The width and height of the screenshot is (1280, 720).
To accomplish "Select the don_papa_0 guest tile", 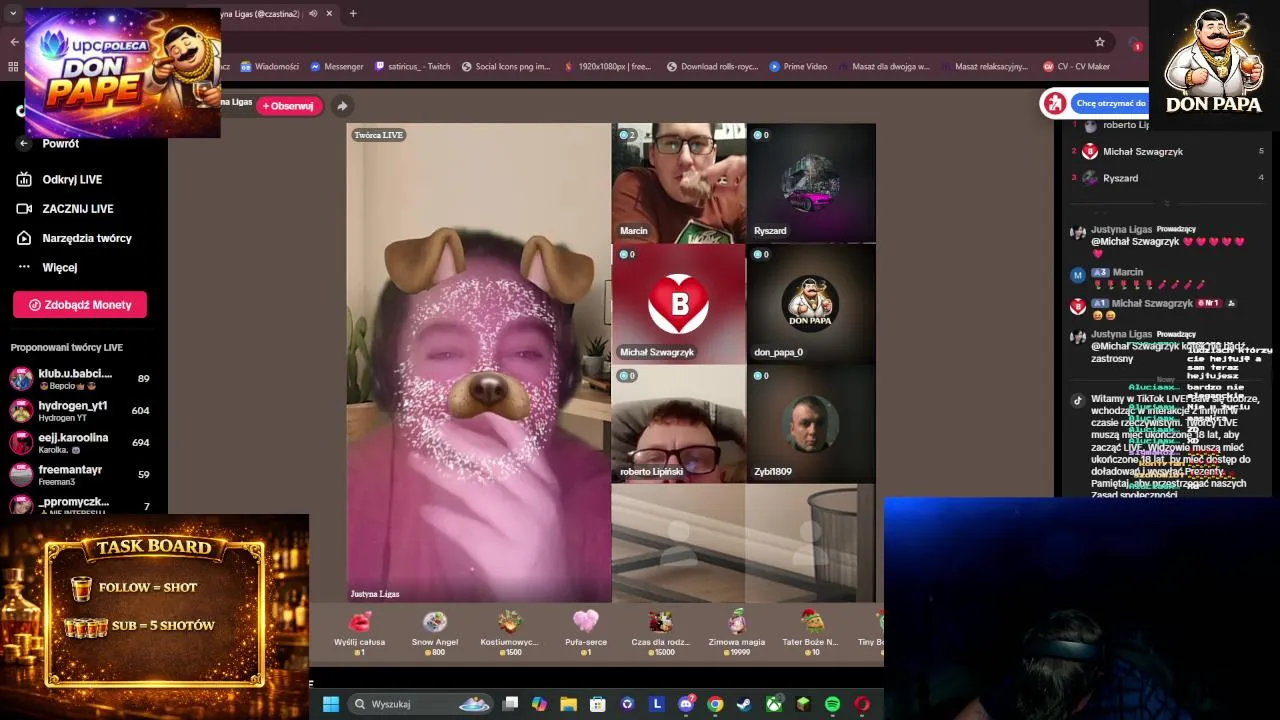I will click(811, 304).
